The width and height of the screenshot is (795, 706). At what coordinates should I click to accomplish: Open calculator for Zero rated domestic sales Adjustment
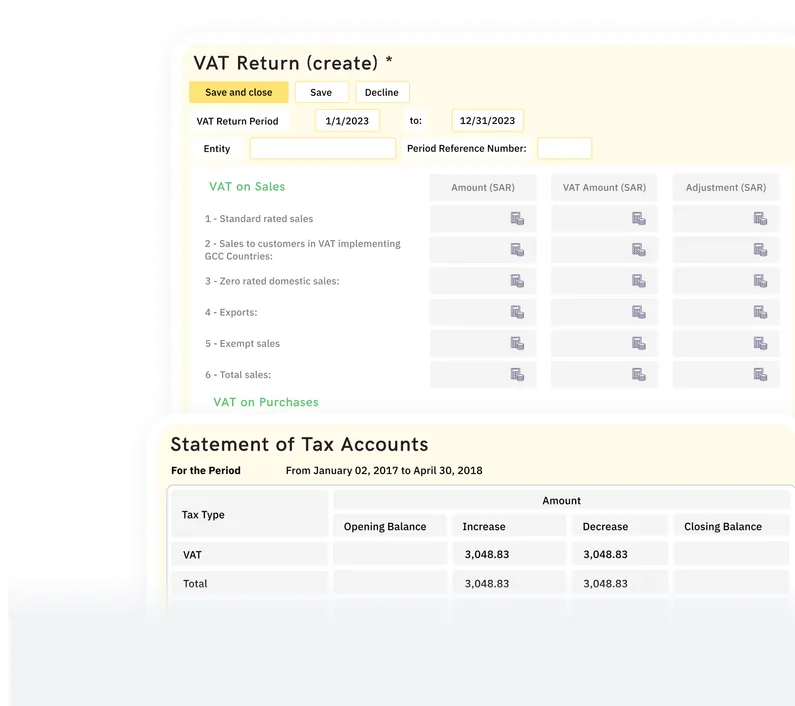761,281
